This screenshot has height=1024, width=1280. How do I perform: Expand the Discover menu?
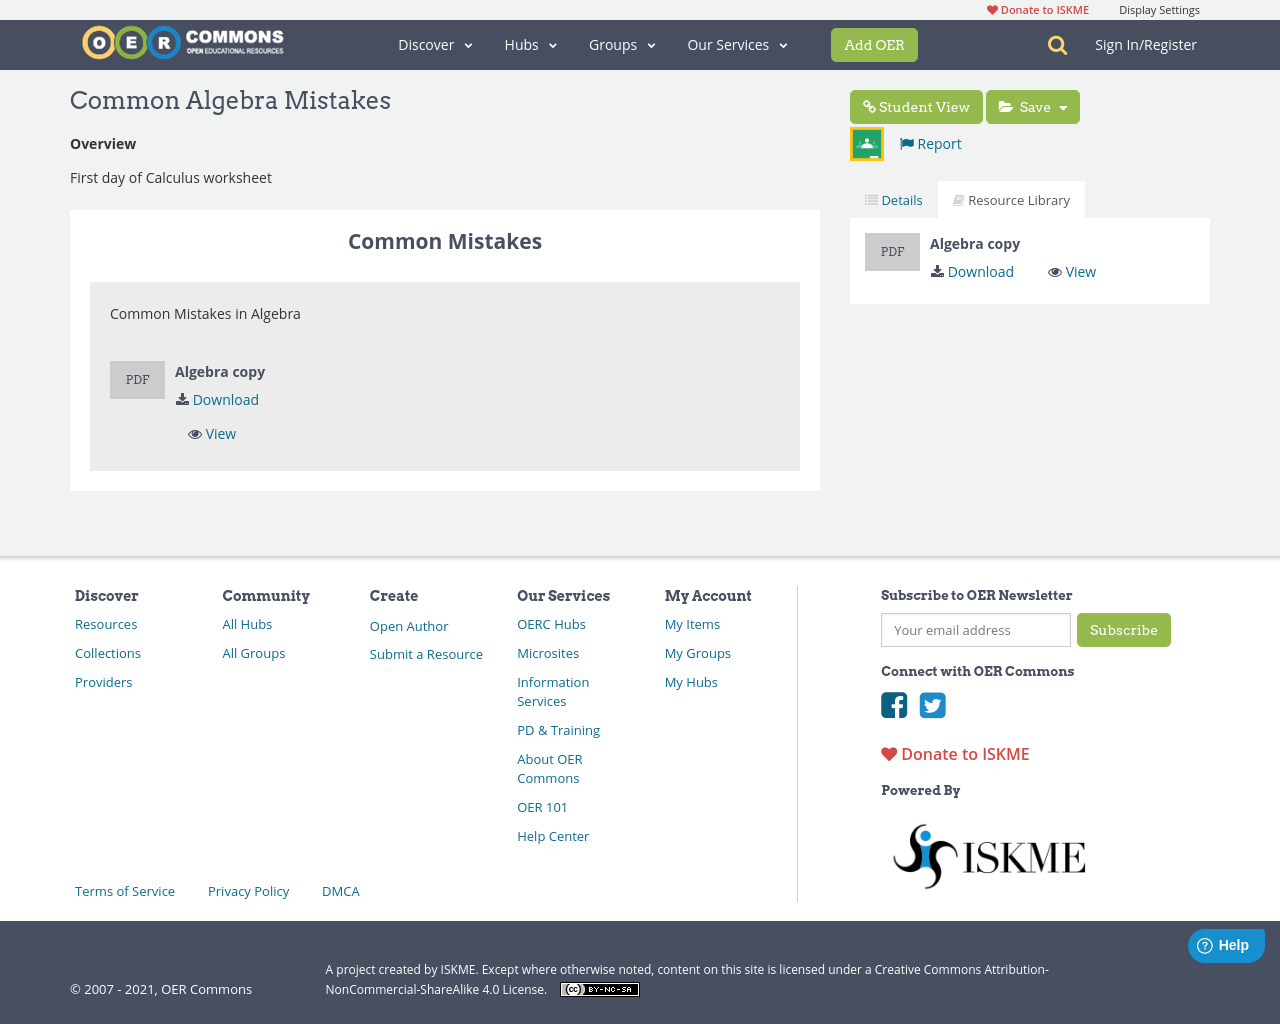pyautogui.click(x=435, y=45)
